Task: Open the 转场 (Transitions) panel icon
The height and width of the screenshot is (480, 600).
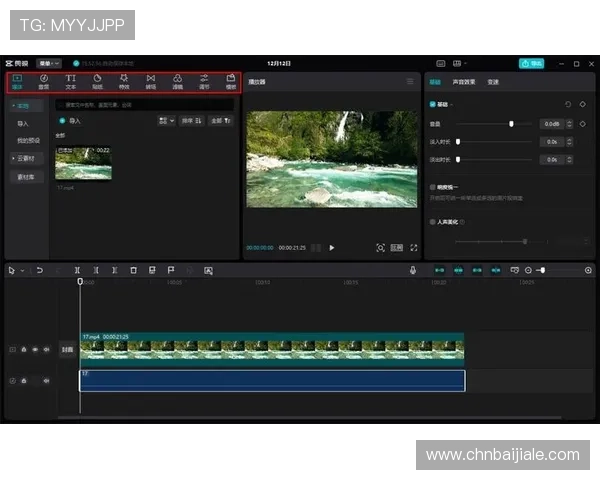Action: click(151, 80)
